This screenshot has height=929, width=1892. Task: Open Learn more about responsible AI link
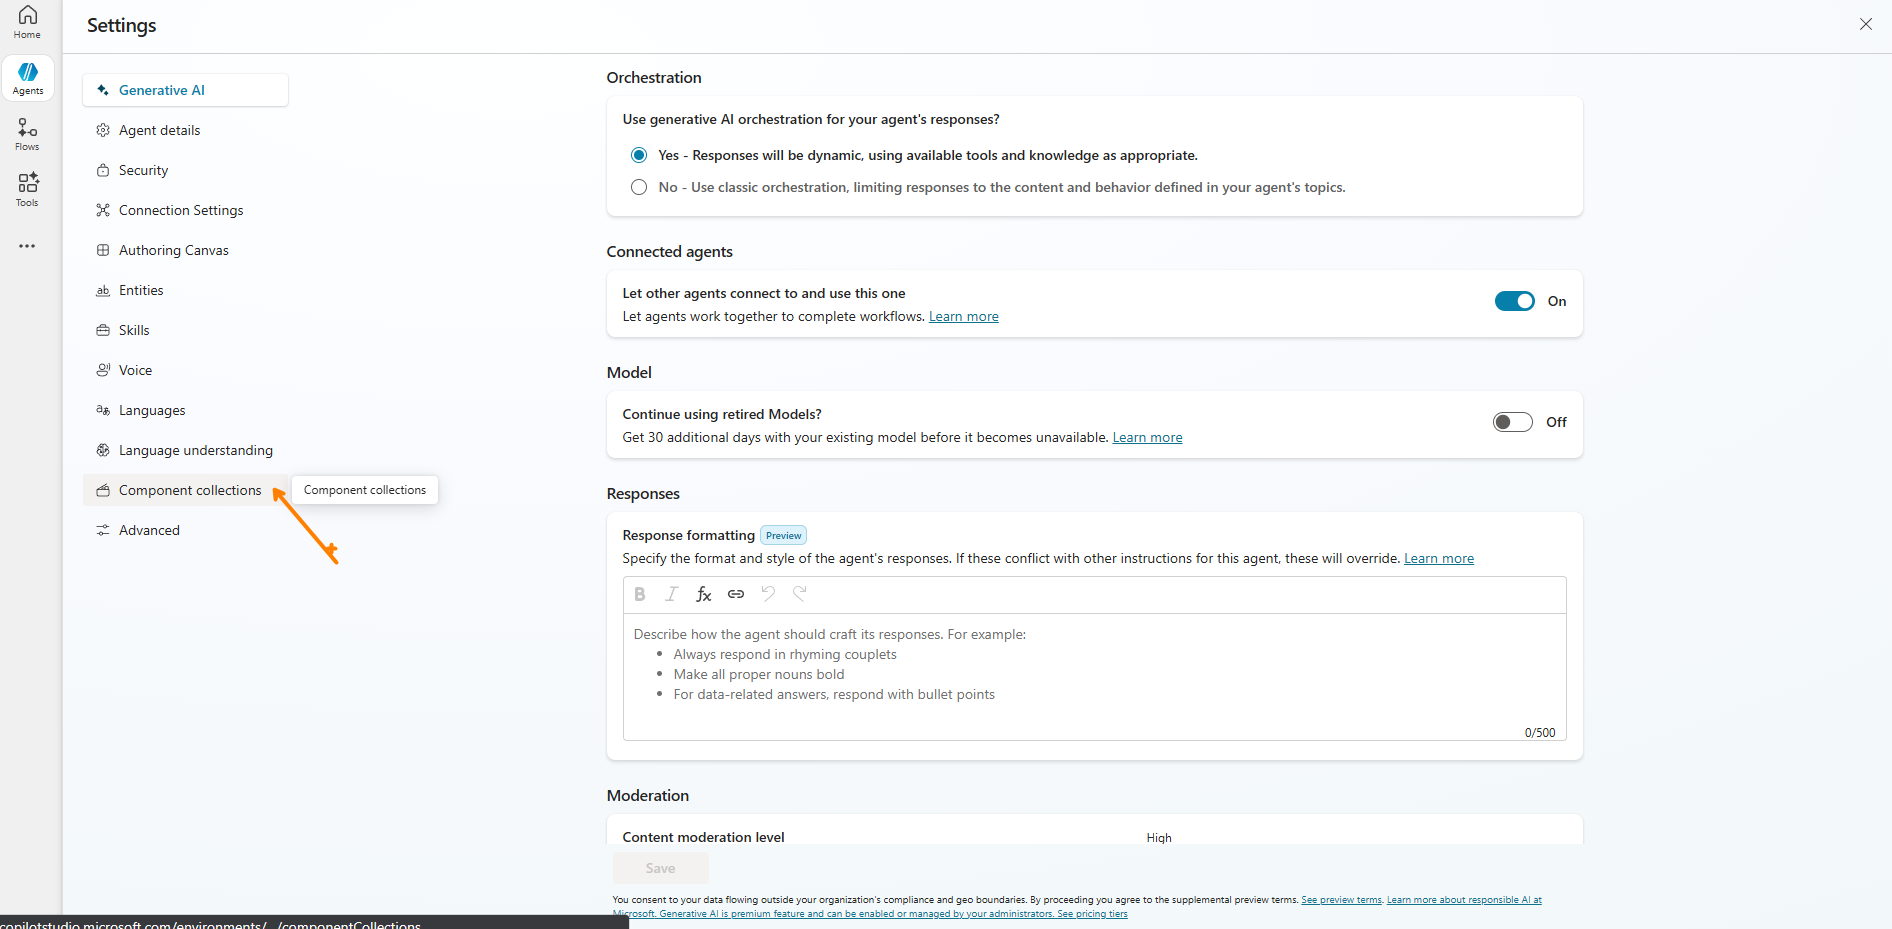tap(1078, 907)
